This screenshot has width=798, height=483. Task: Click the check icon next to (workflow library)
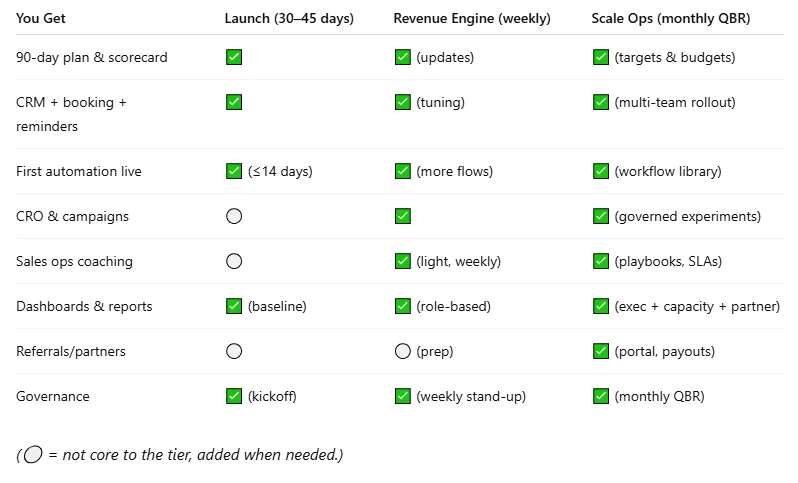click(x=601, y=171)
